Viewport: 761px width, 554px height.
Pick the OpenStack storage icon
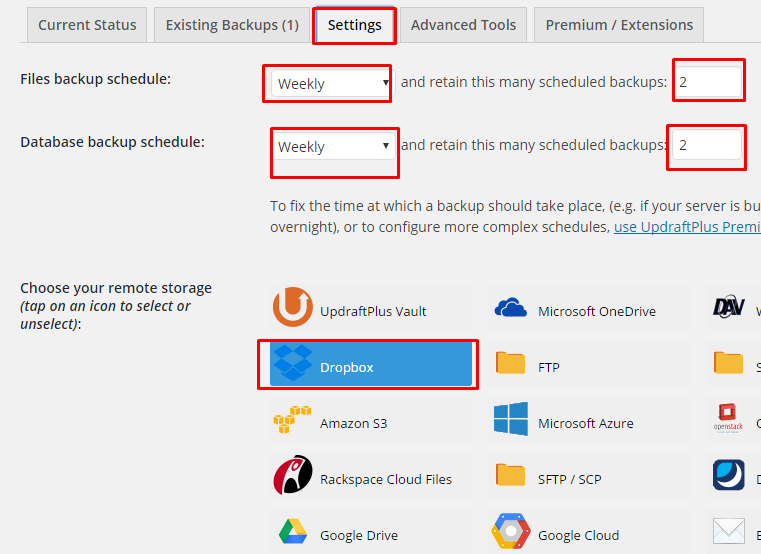[x=728, y=419]
